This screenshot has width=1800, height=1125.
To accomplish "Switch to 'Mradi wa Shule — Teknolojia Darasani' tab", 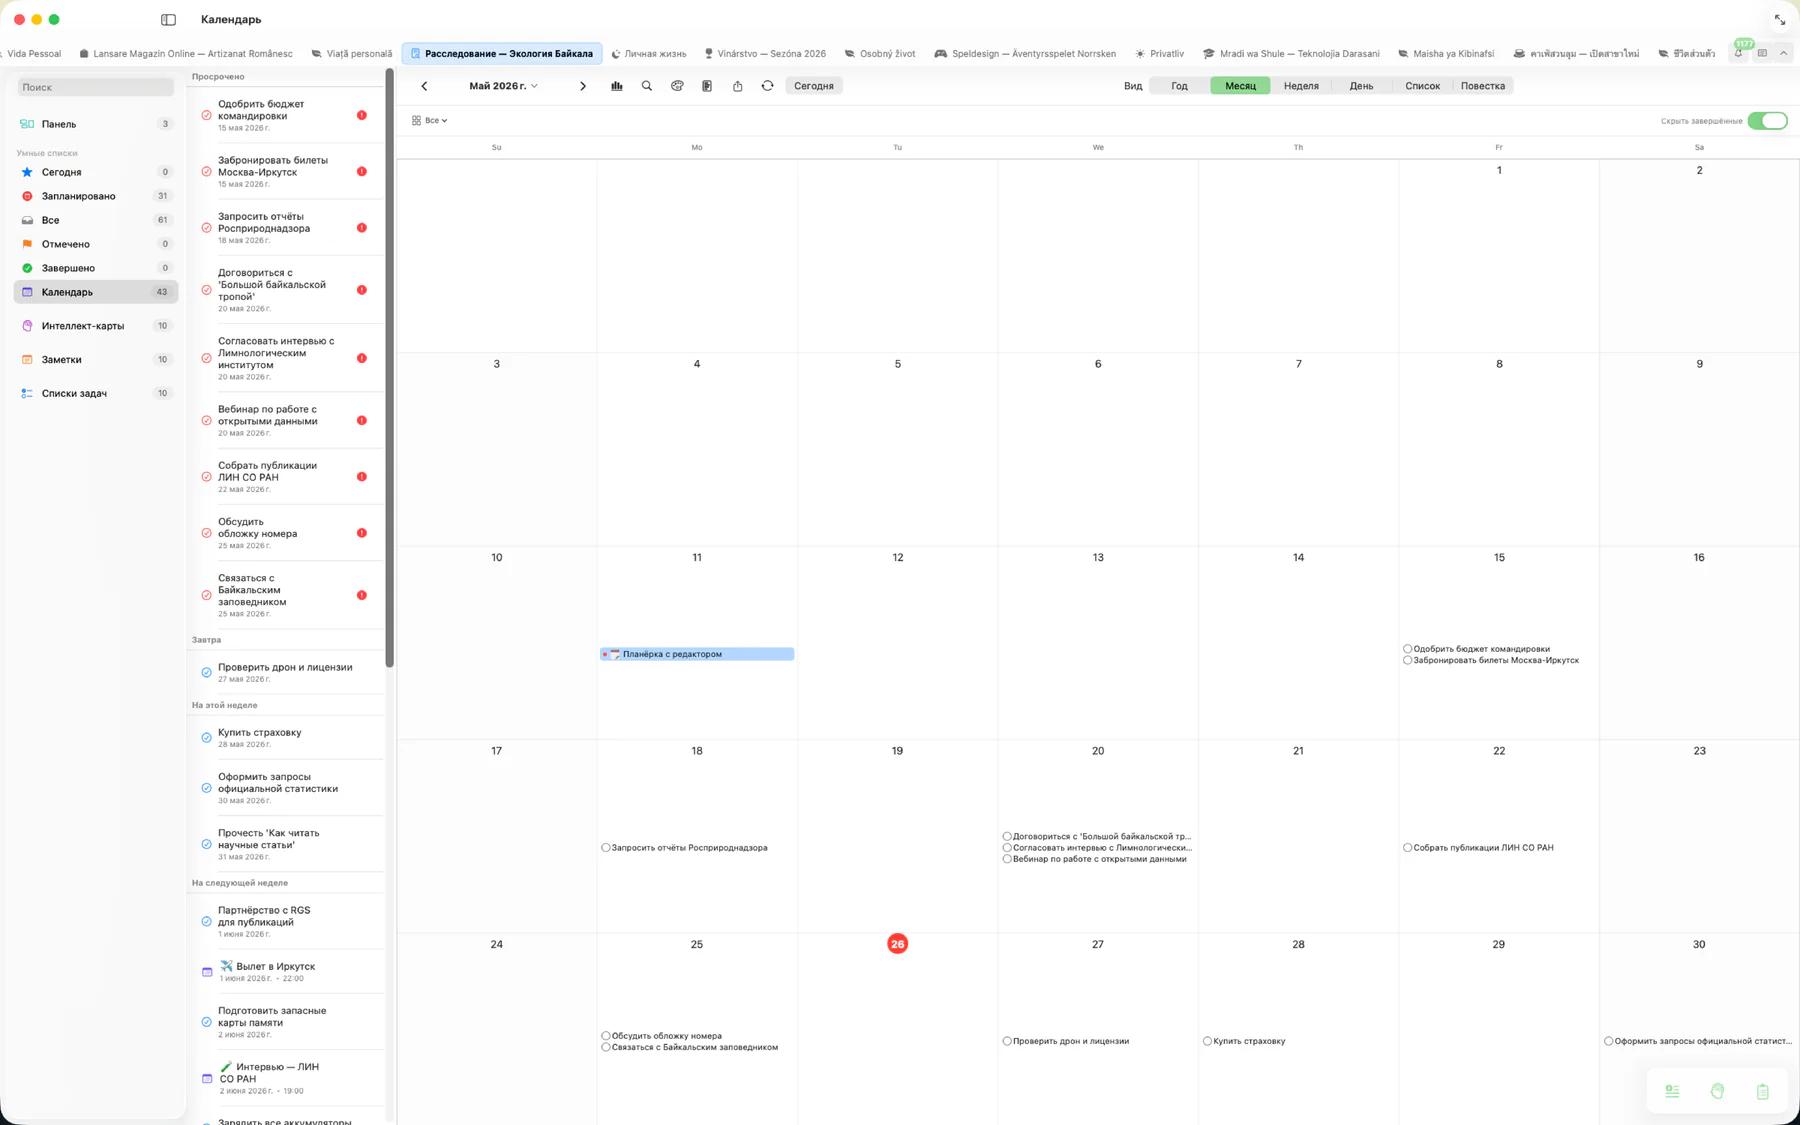I will (1291, 54).
